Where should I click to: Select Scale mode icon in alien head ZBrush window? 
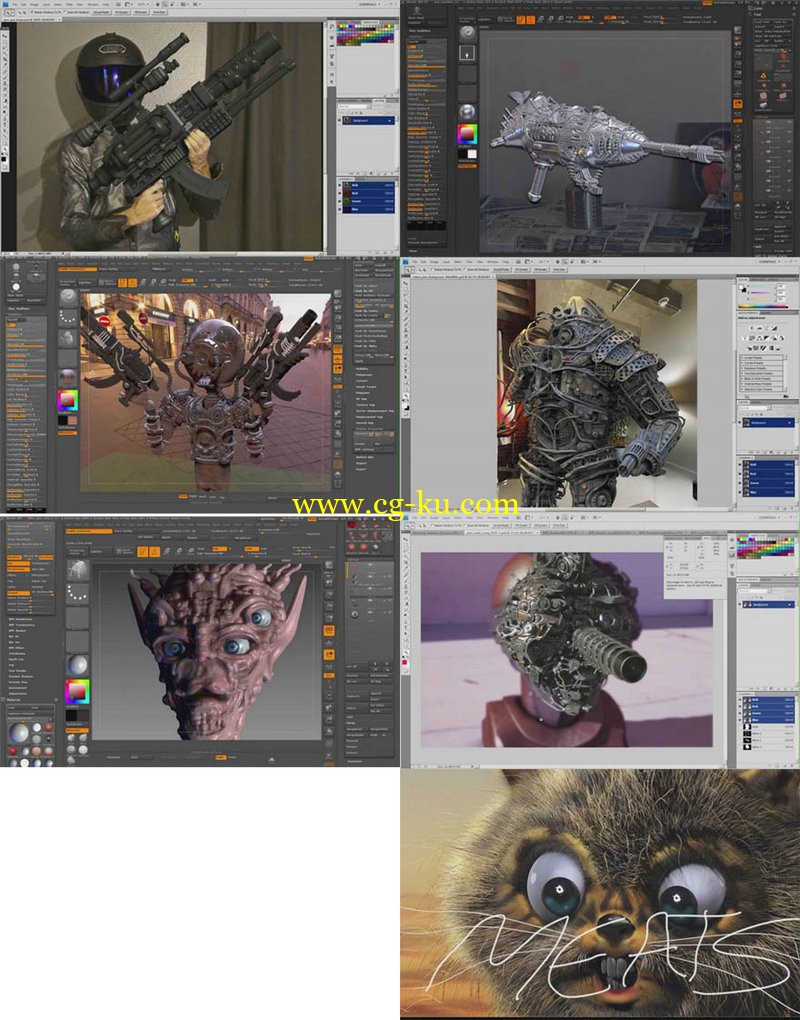pos(179,552)
